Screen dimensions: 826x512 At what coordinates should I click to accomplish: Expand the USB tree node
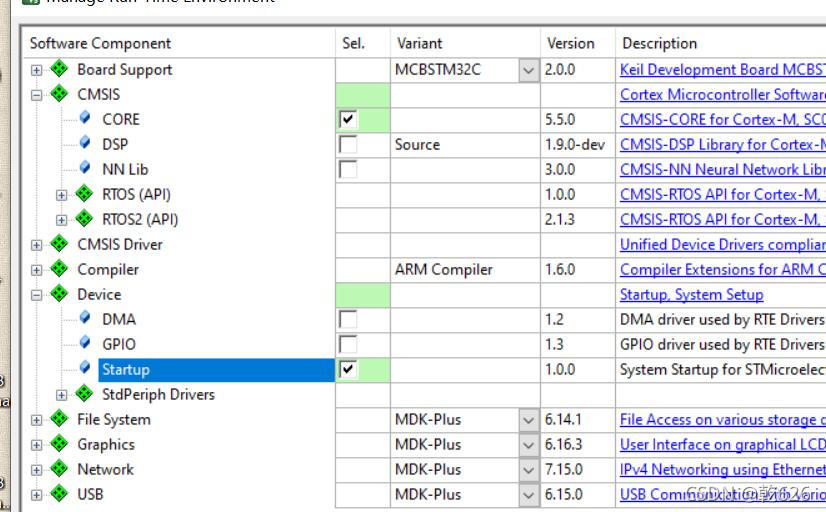[36, 495]
